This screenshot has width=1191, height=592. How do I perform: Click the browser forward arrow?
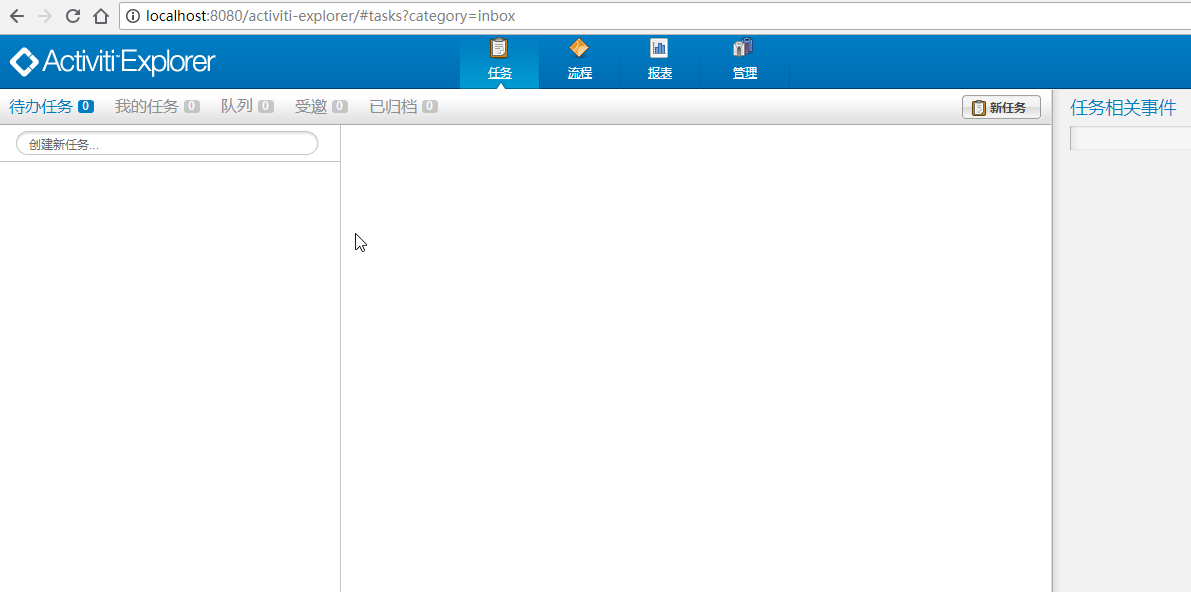tap(45, 16)
